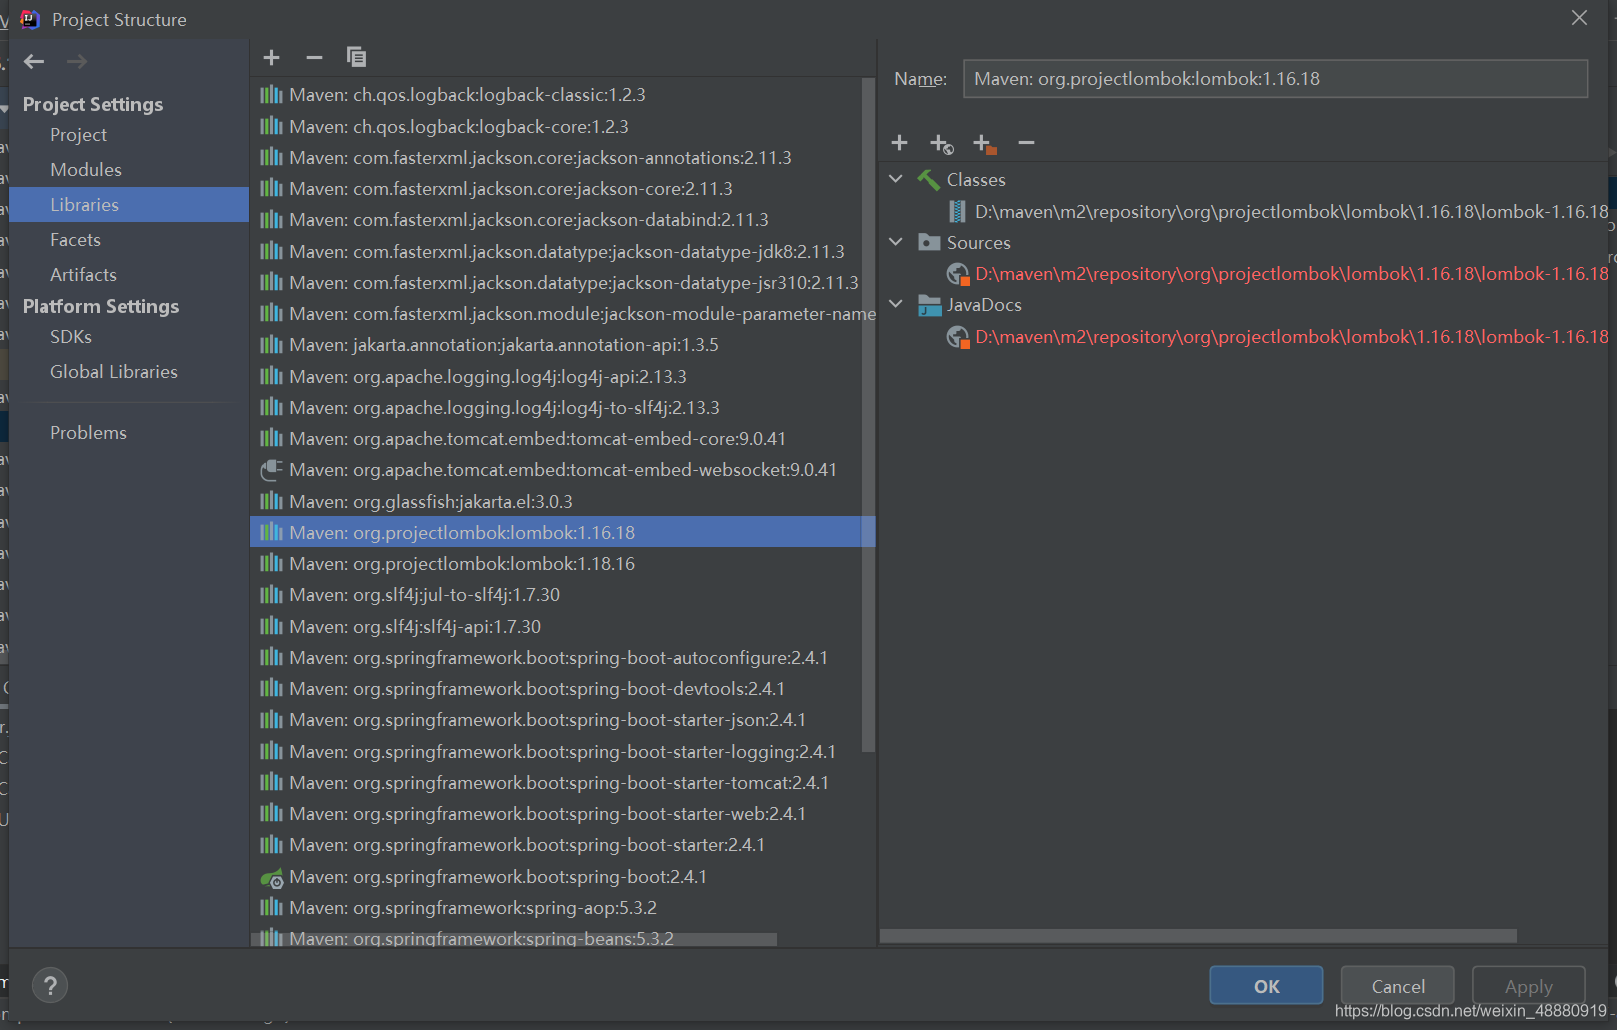
Task: Click the forward navigation arrow
Action: (77, 62)
